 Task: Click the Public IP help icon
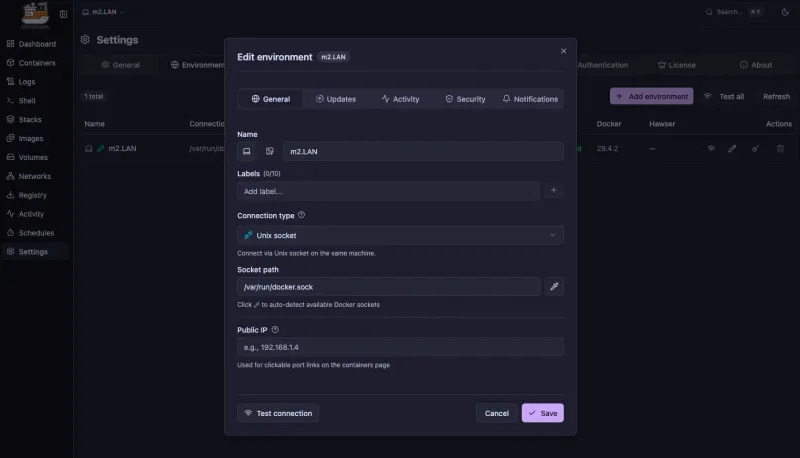coord(275,329)
